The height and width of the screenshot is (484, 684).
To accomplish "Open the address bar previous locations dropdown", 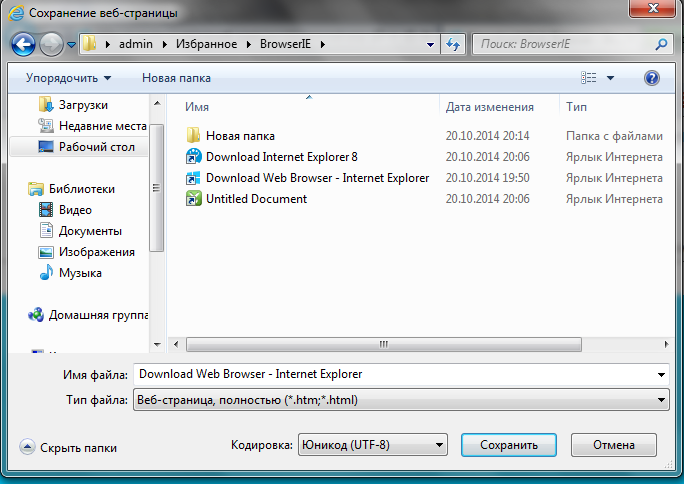I will (x=430, y=44).
